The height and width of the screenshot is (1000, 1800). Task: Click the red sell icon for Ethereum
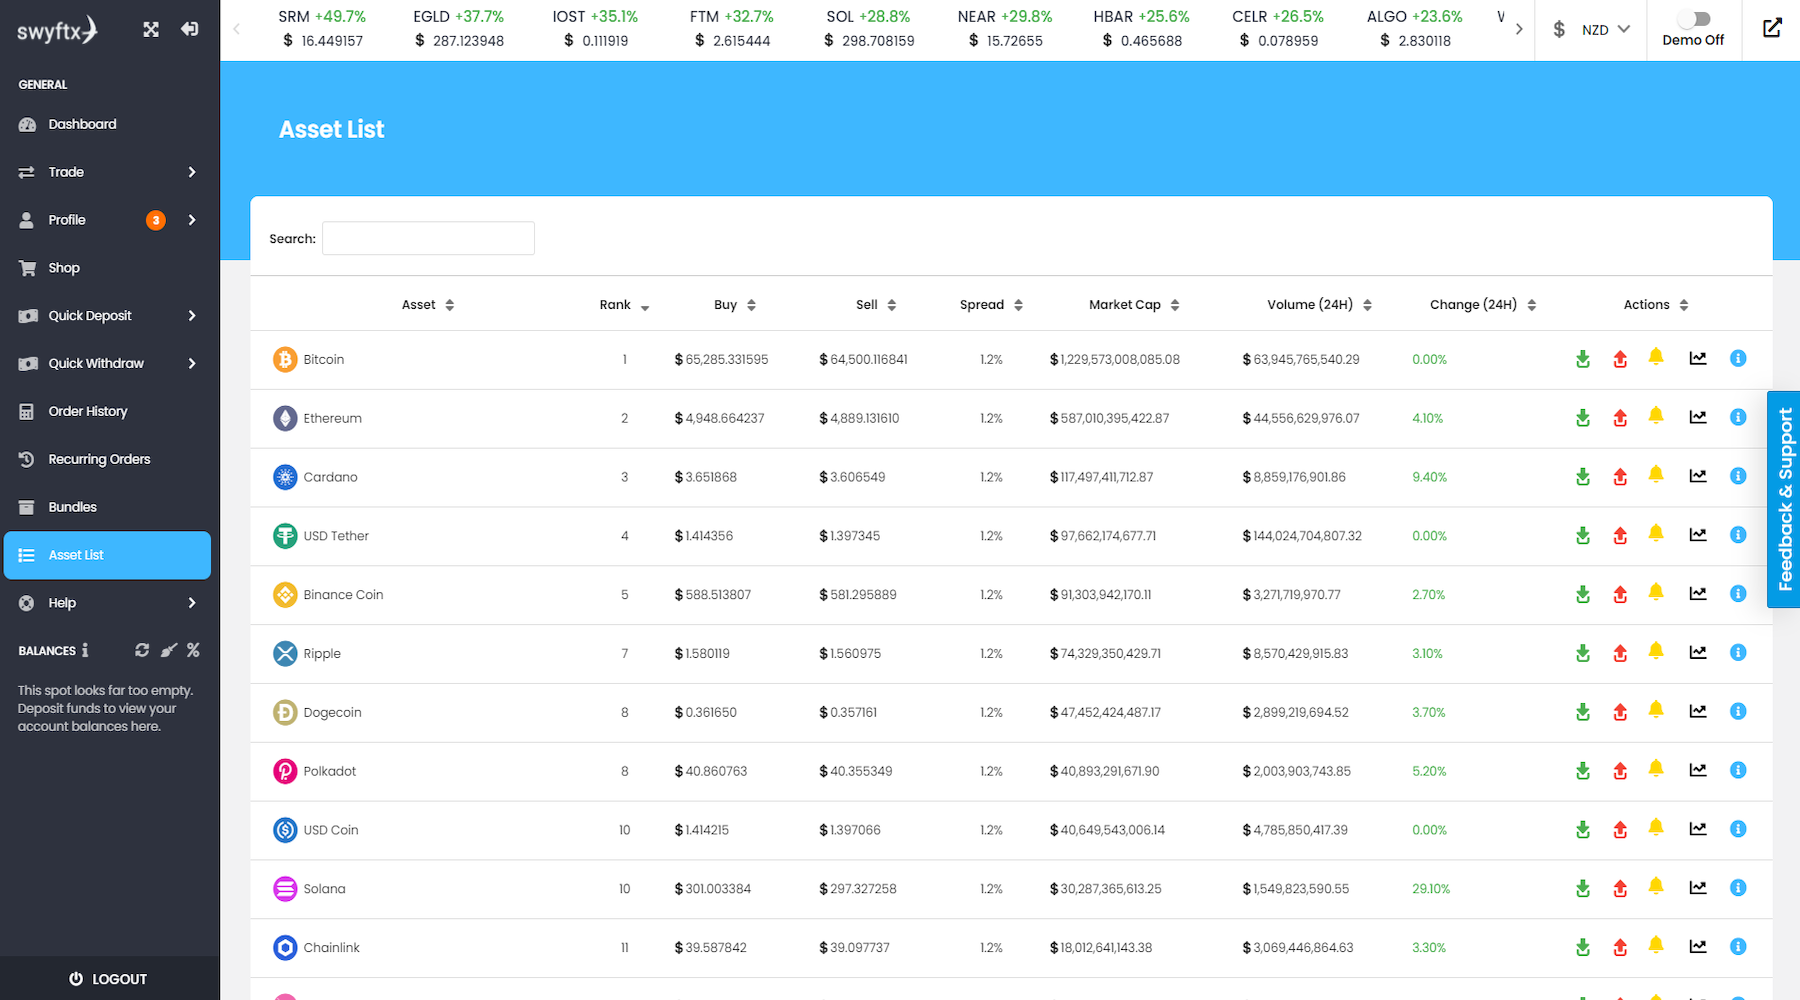tap(1620, 418)
